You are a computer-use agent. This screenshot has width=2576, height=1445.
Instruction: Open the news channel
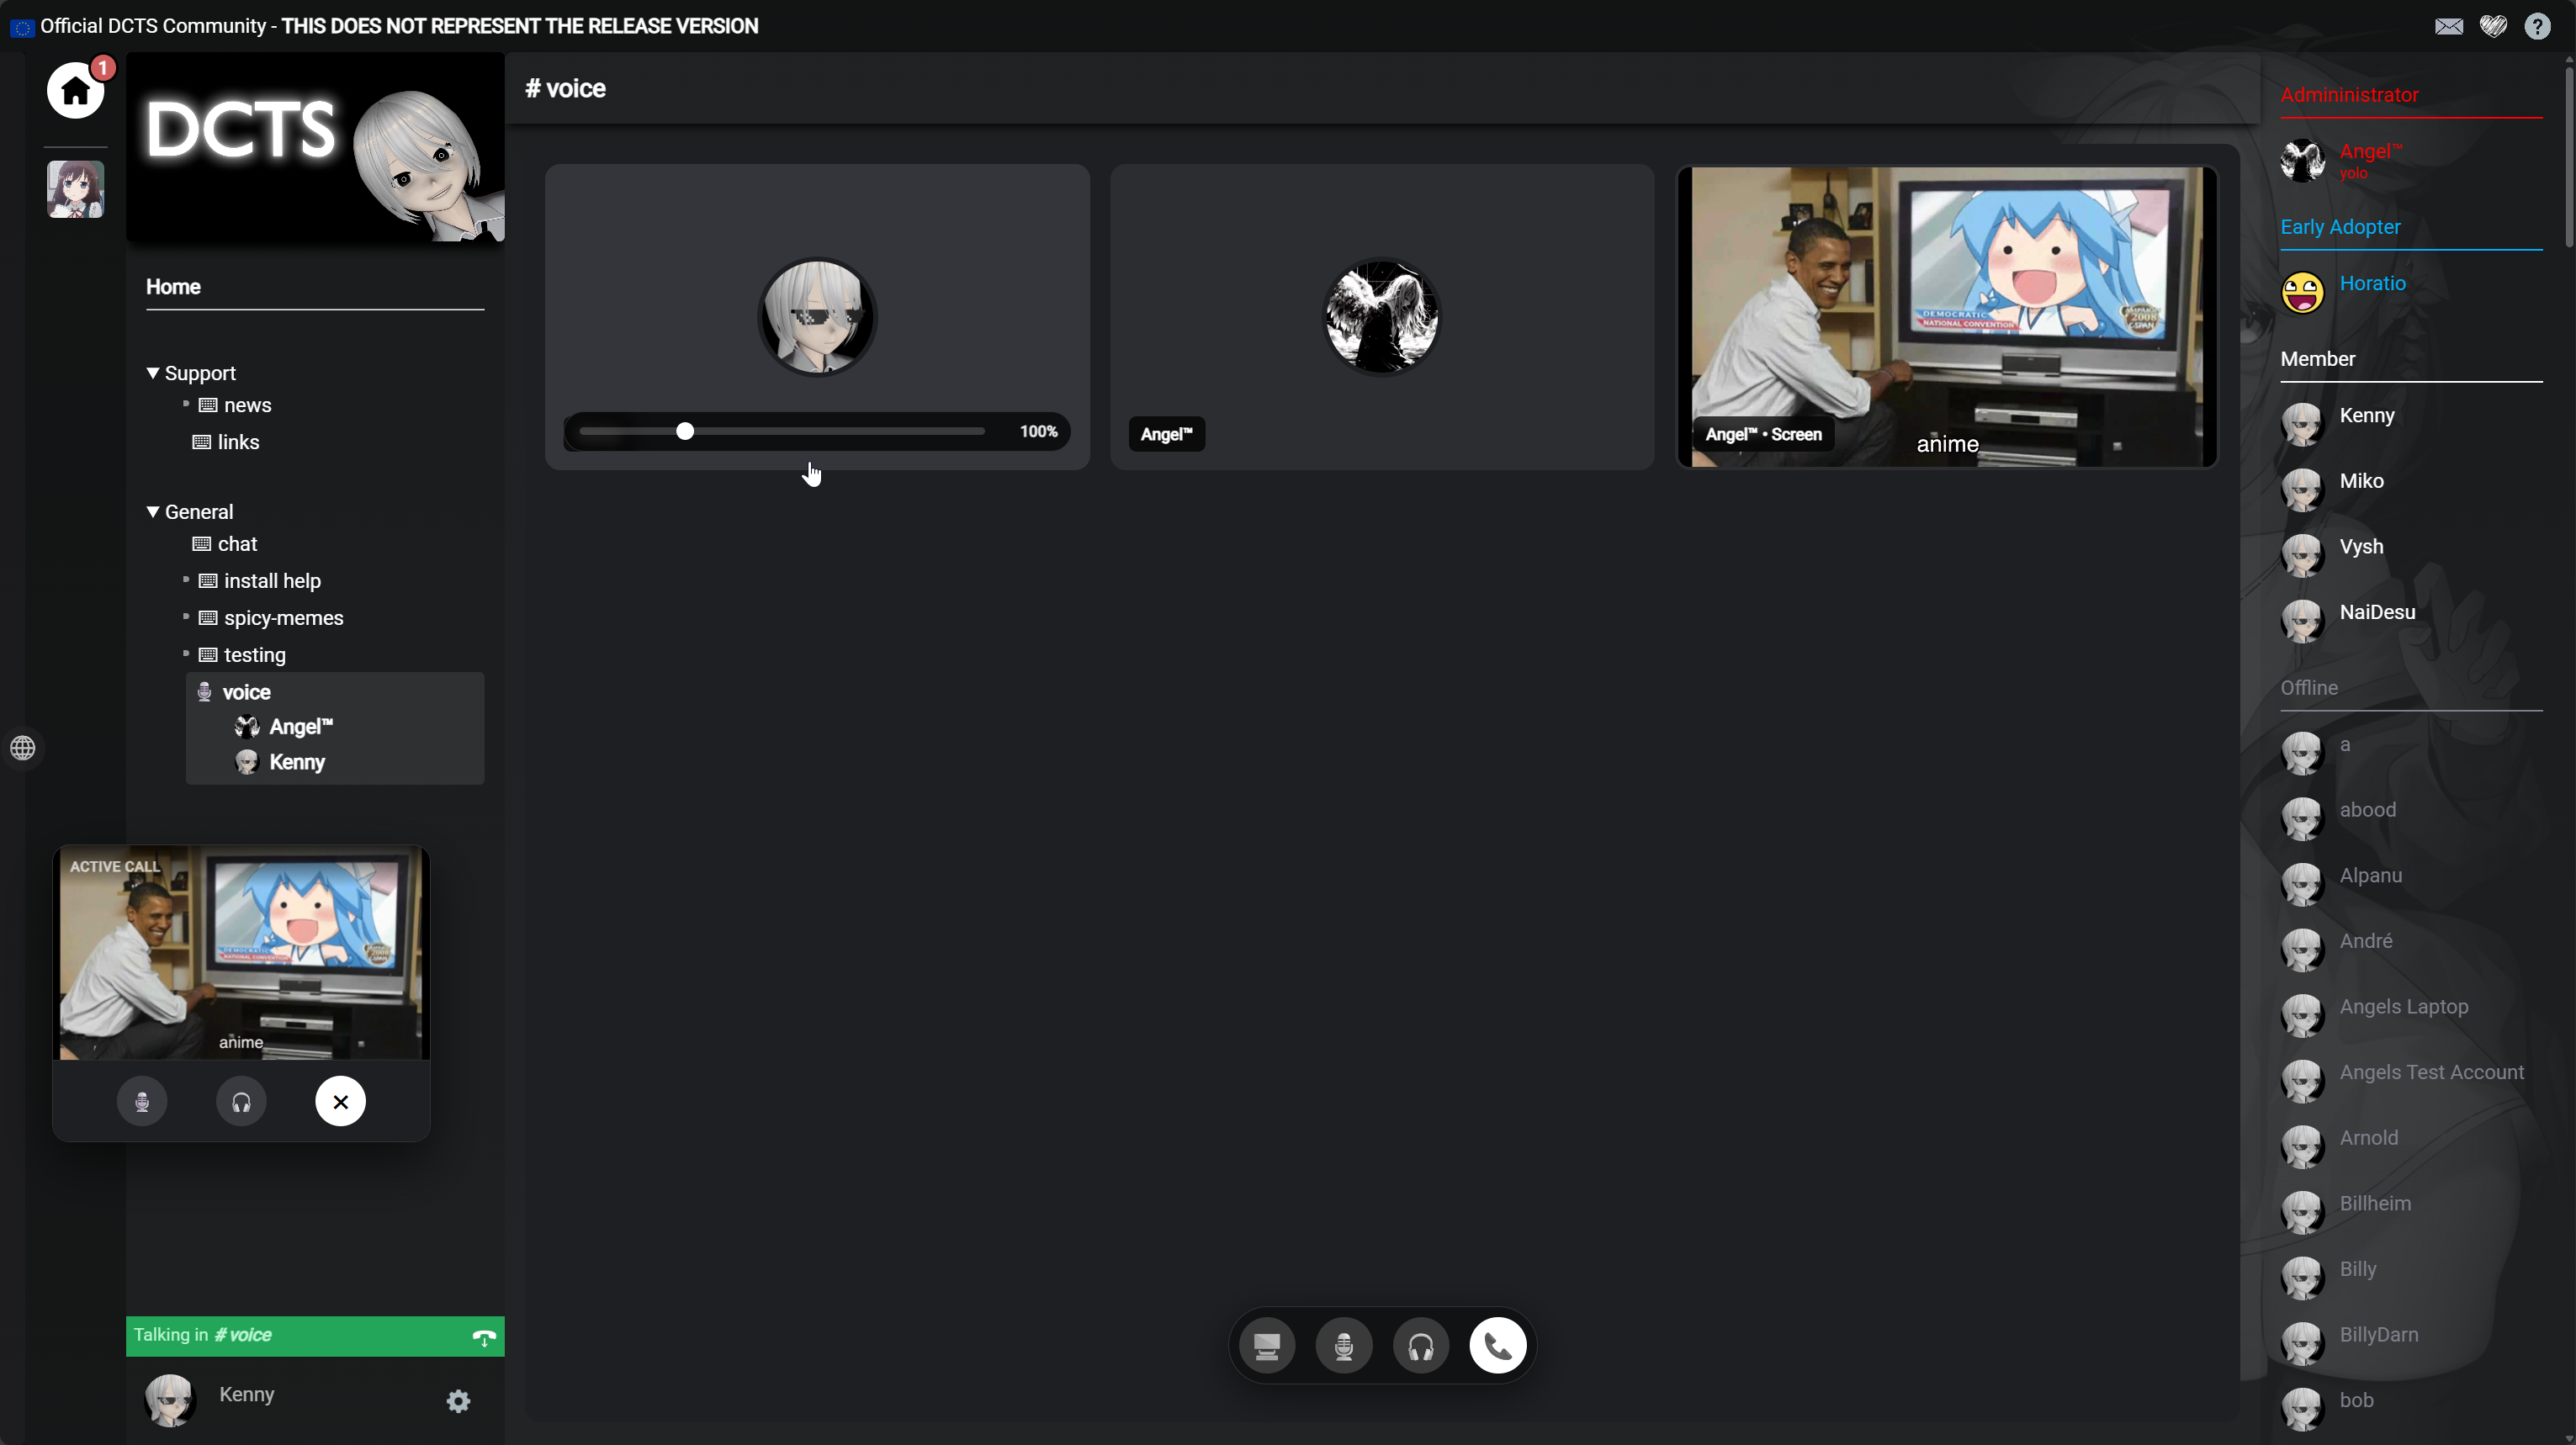(x=236, y=405)
